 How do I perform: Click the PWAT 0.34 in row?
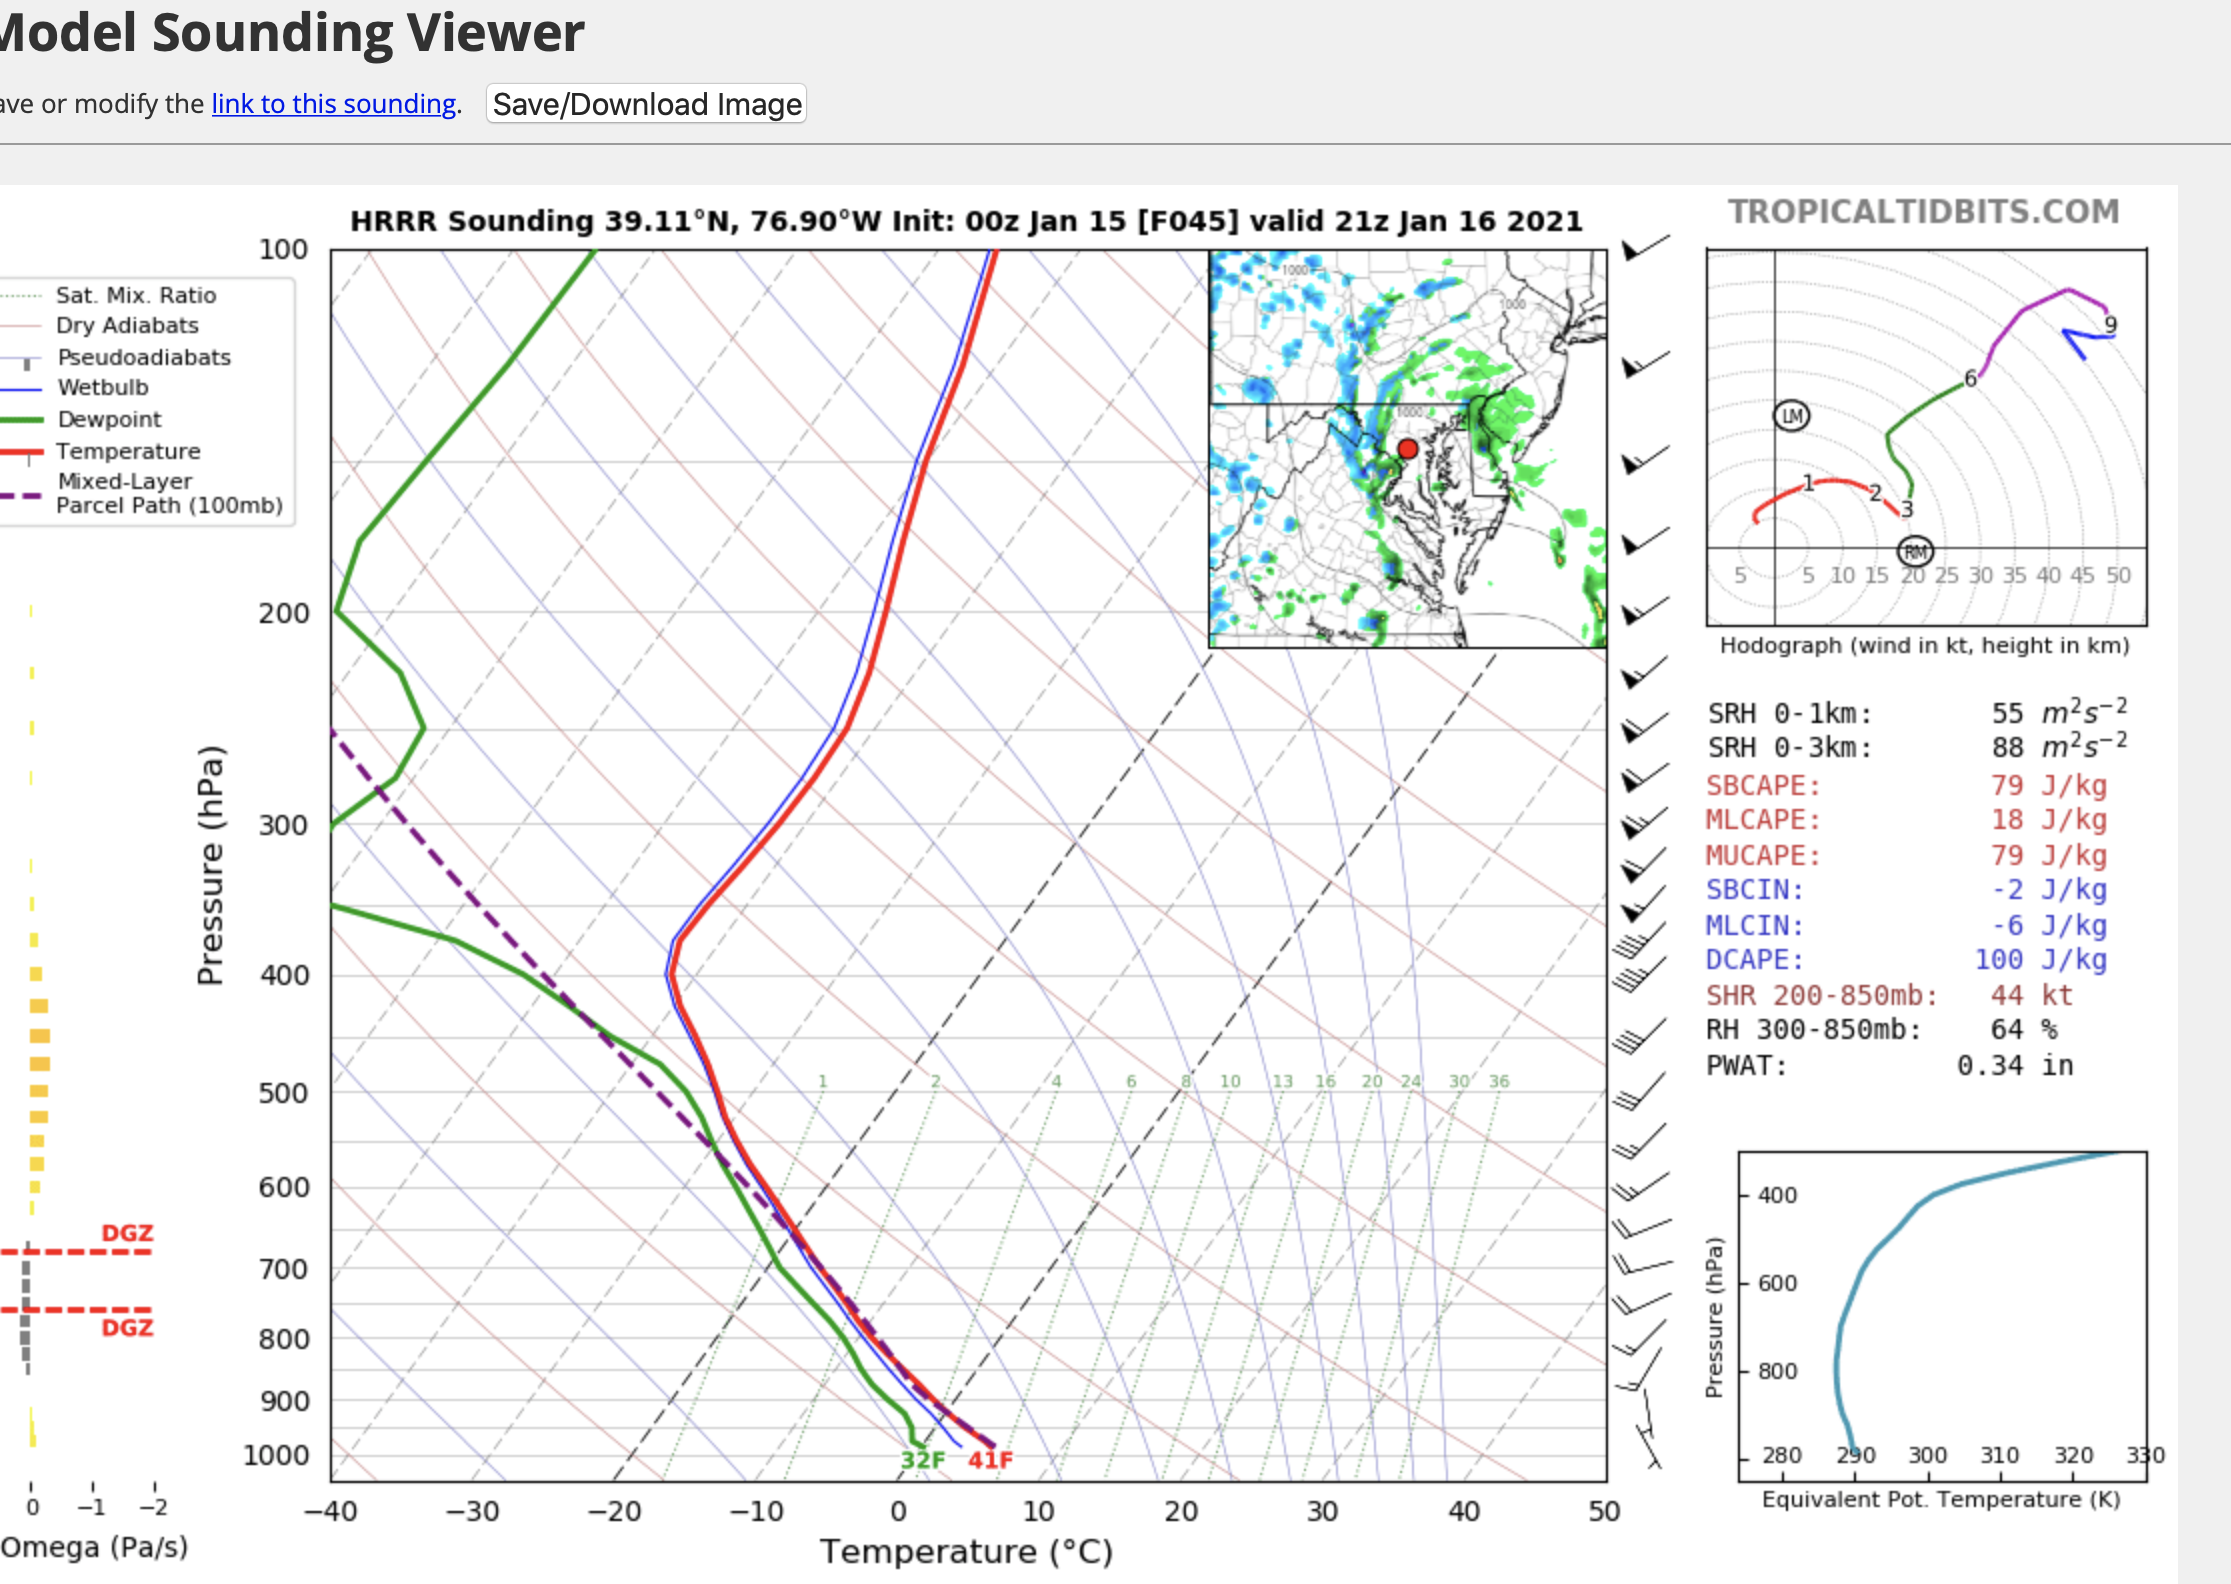pos(1890,1066)
